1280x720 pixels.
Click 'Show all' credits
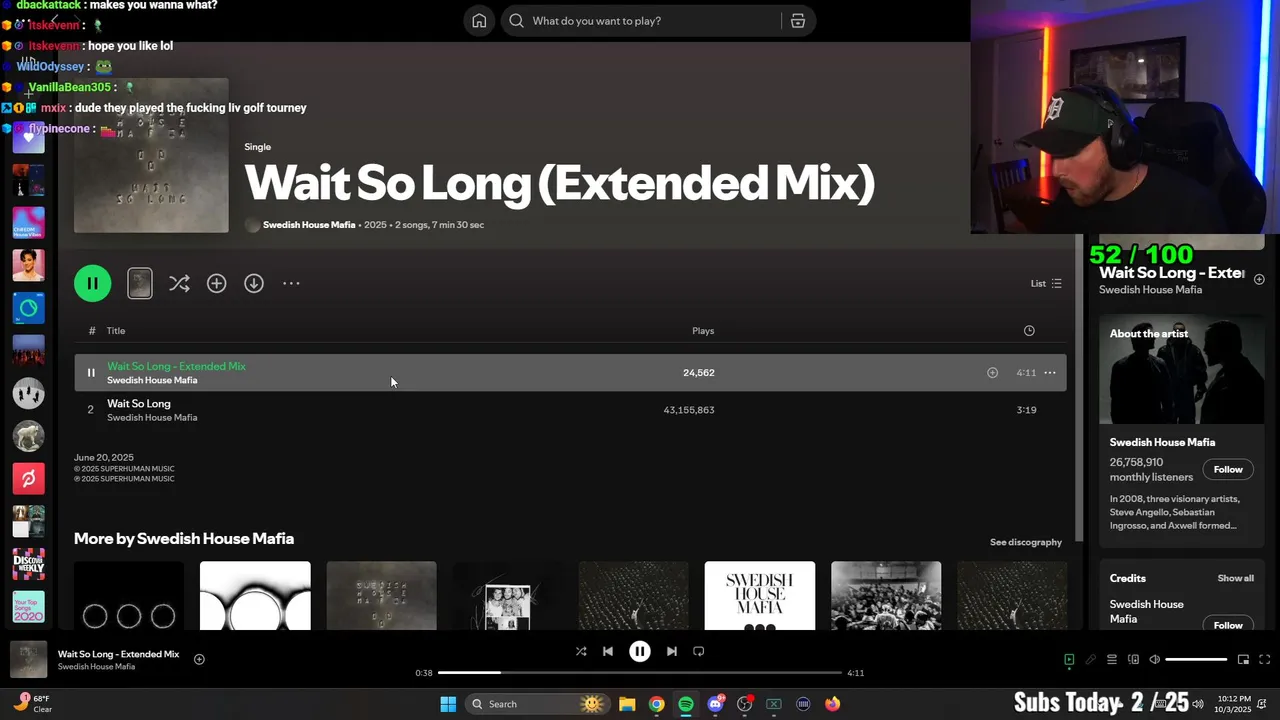point(1235,578)
